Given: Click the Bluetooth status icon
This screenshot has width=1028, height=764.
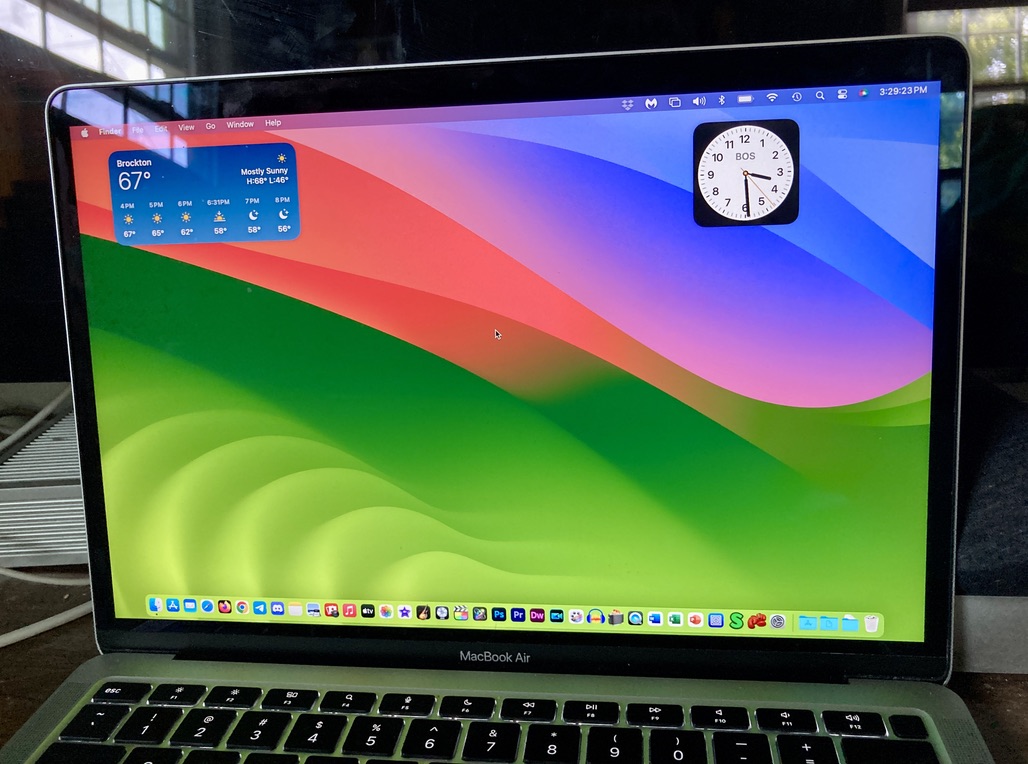Looking at the screenshot, I should (721, 100).
